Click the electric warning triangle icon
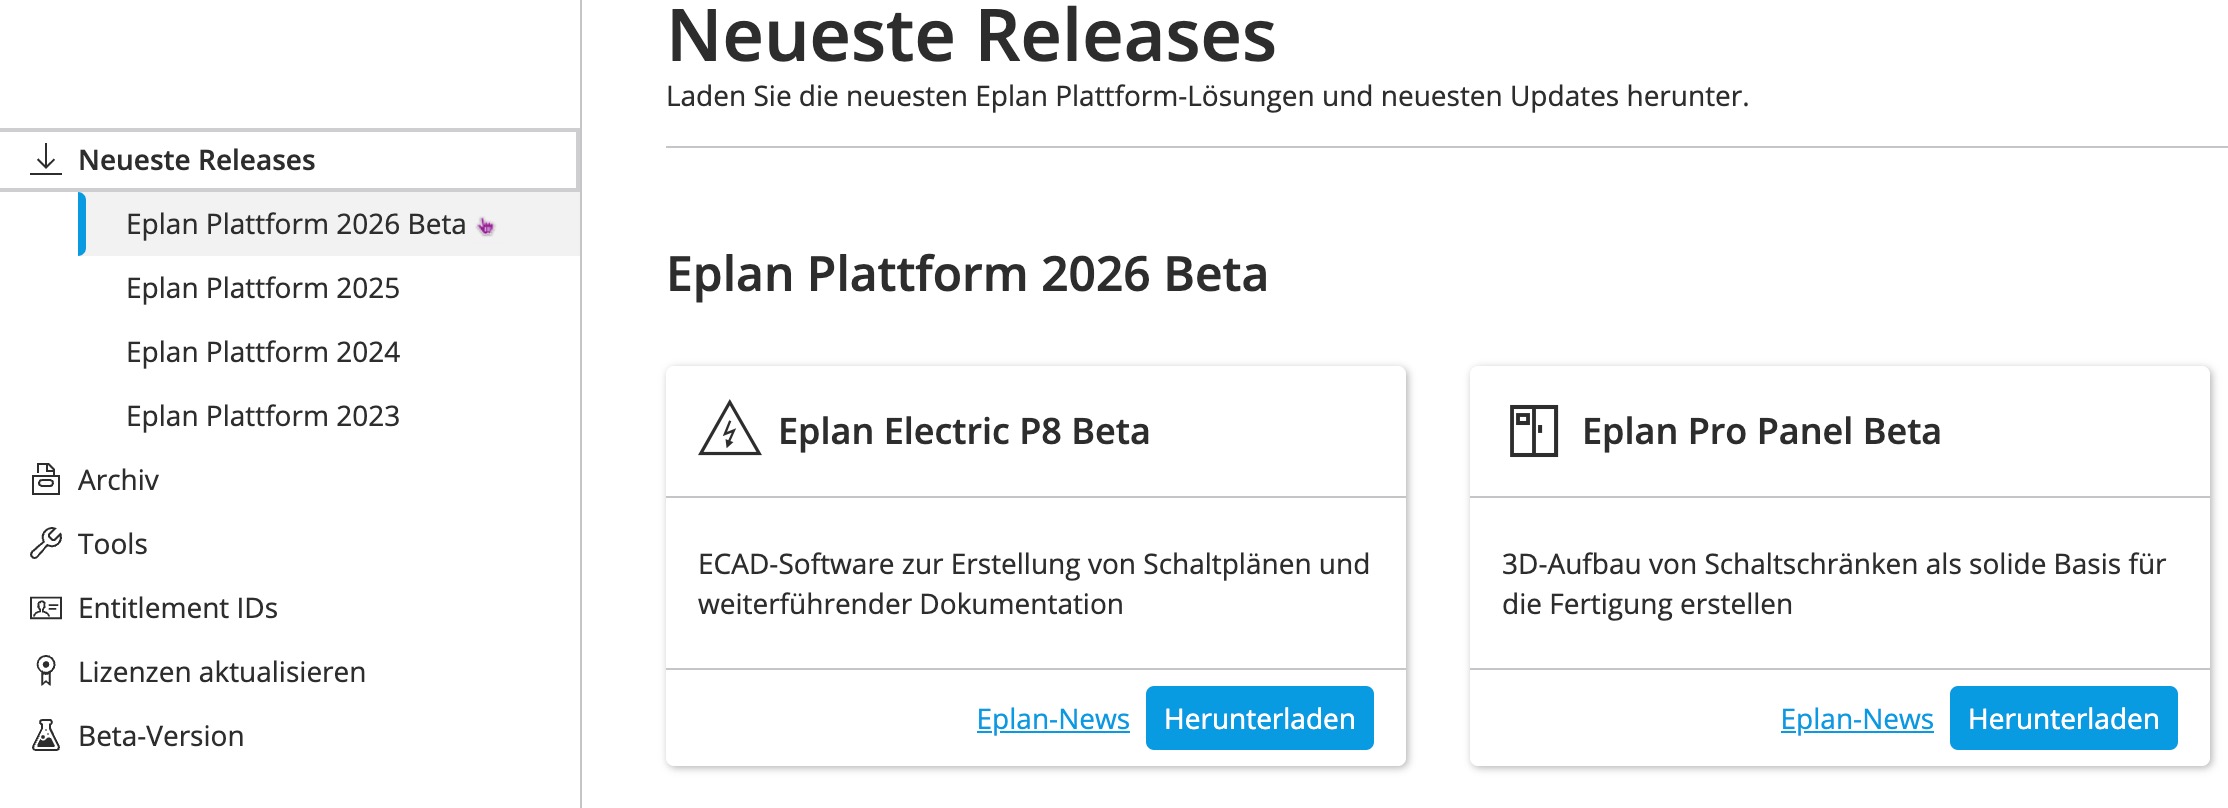This screenshot has height=808, width=2228. click(x=729, y=430)
